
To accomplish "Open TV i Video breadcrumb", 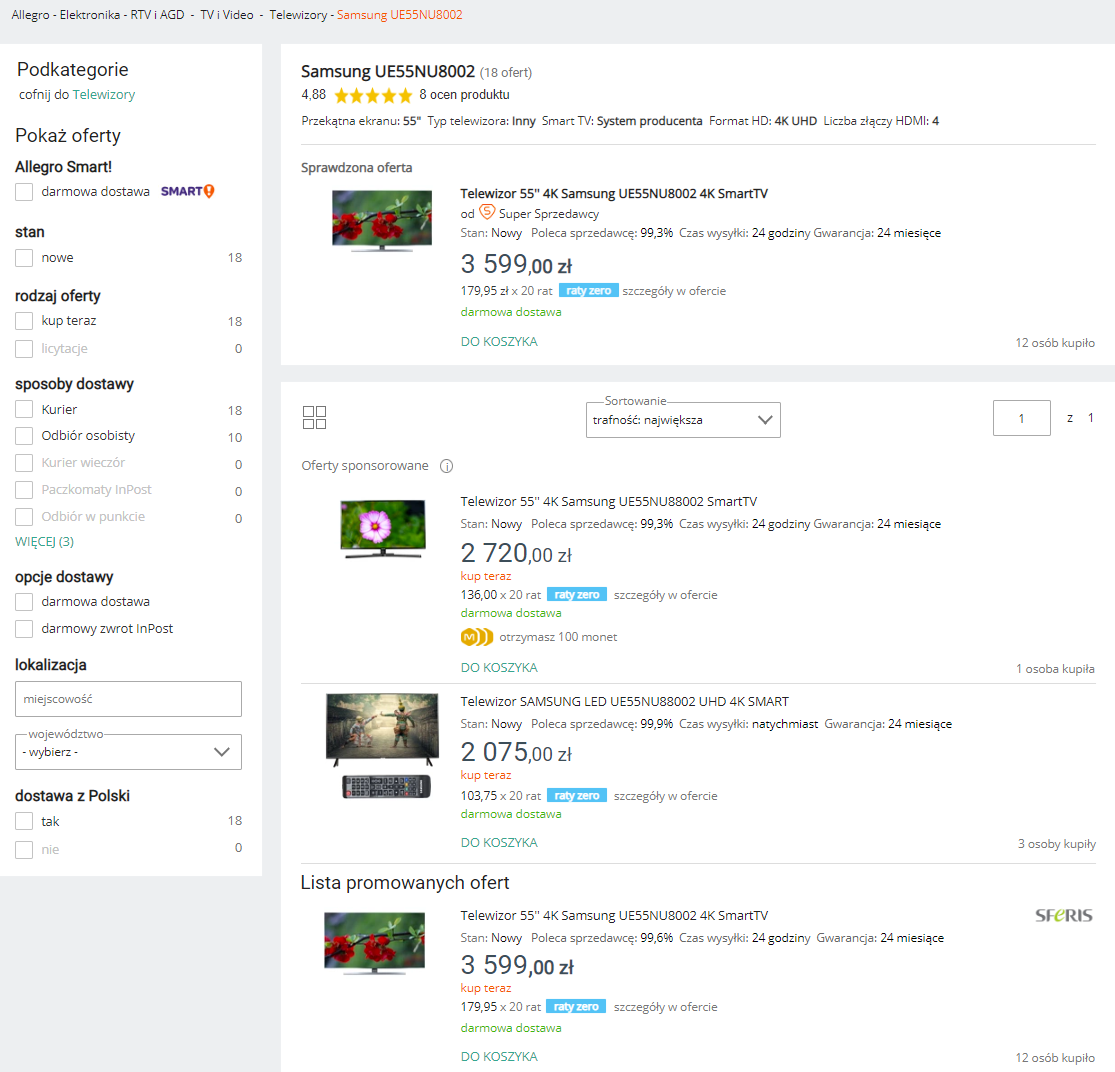I will click(x=227, y=15).
